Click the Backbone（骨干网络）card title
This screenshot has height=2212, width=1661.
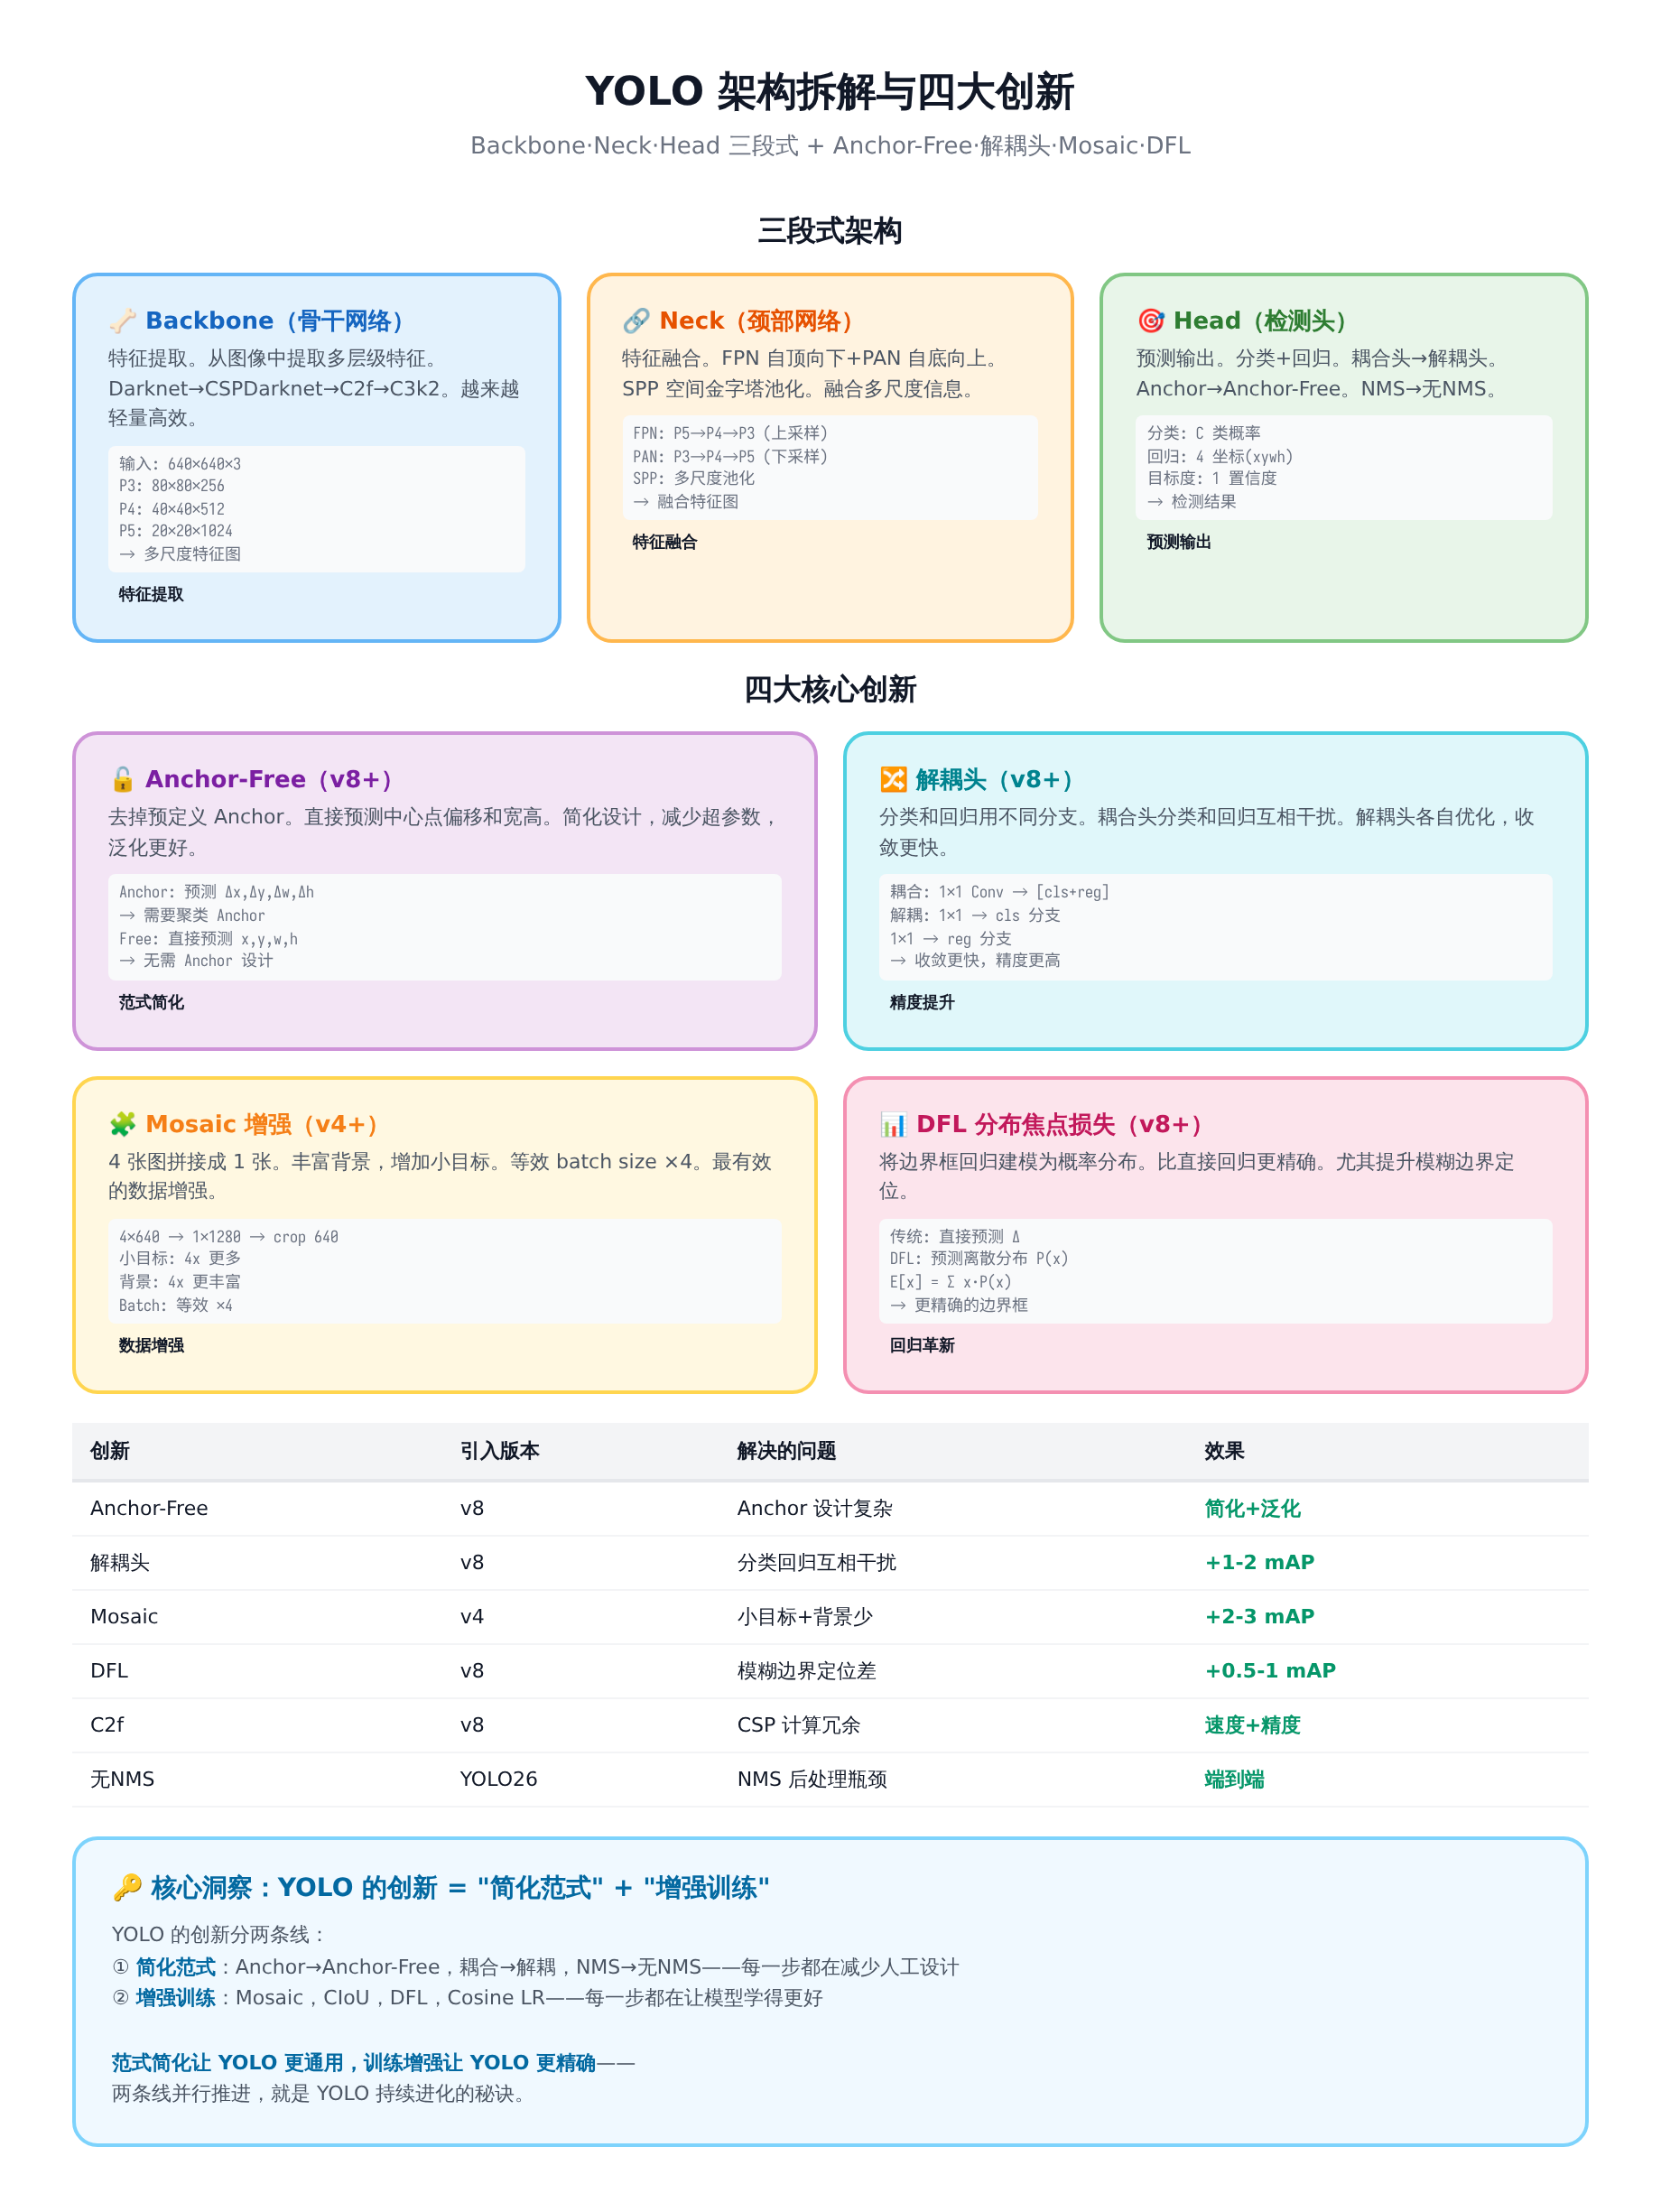coord(275,321)
